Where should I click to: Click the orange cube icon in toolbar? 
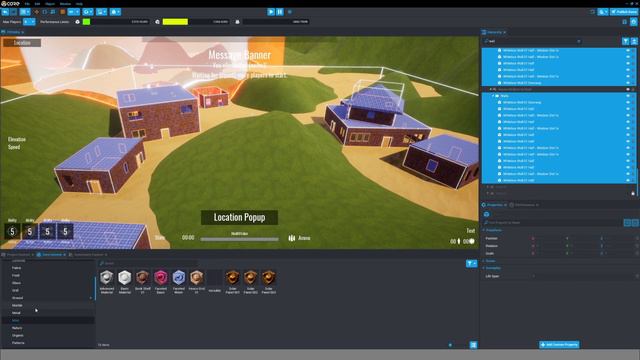[x=62, y=12]
